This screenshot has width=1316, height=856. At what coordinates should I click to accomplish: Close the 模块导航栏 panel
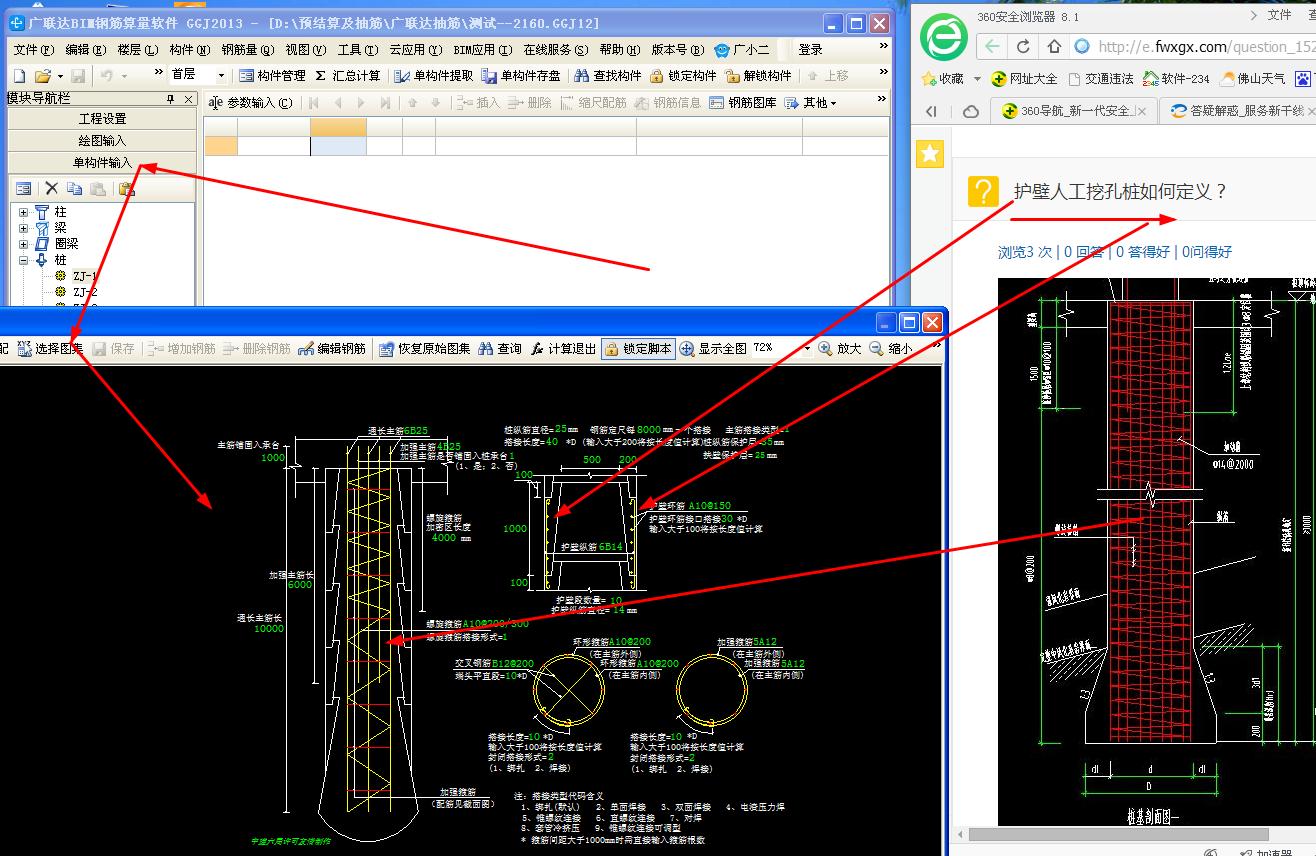(x=188, y=98)
